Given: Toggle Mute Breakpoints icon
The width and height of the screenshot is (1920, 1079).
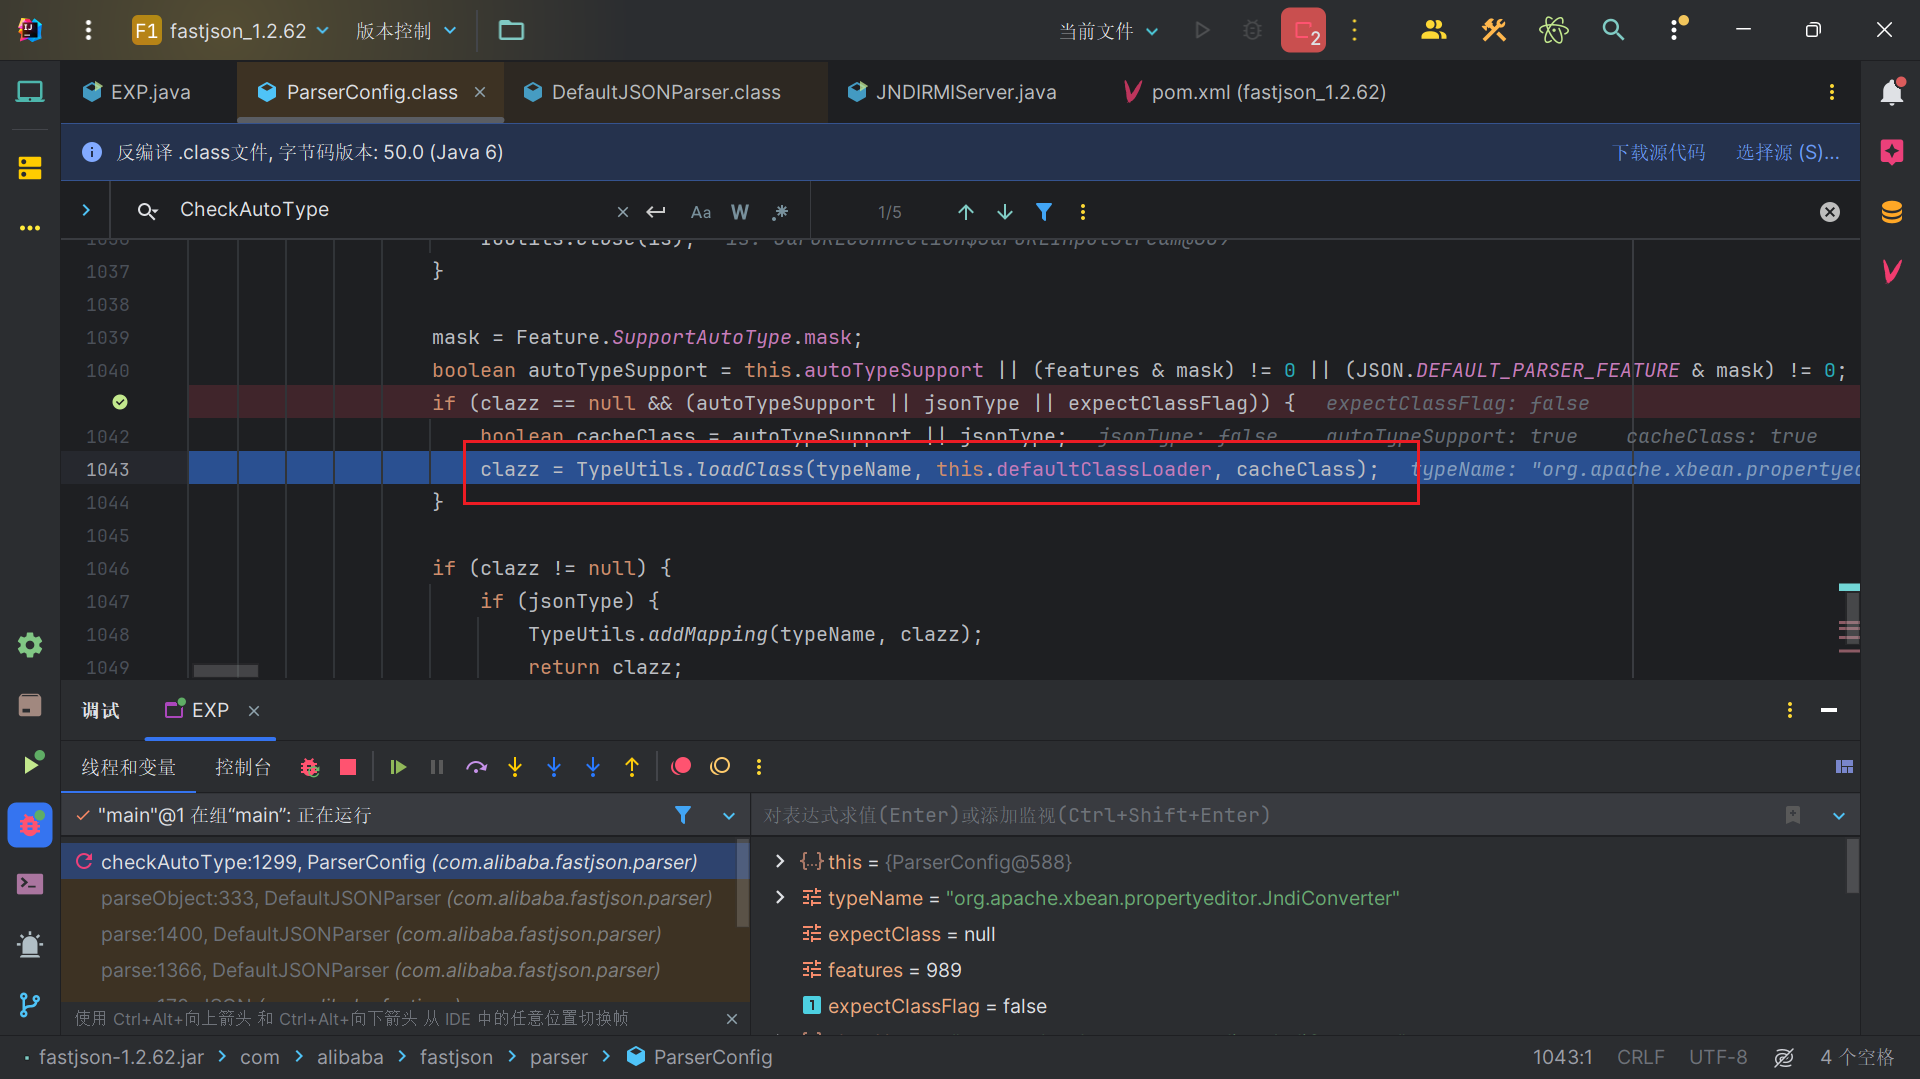Looking at the screenshot, I should tap(720, 767).
